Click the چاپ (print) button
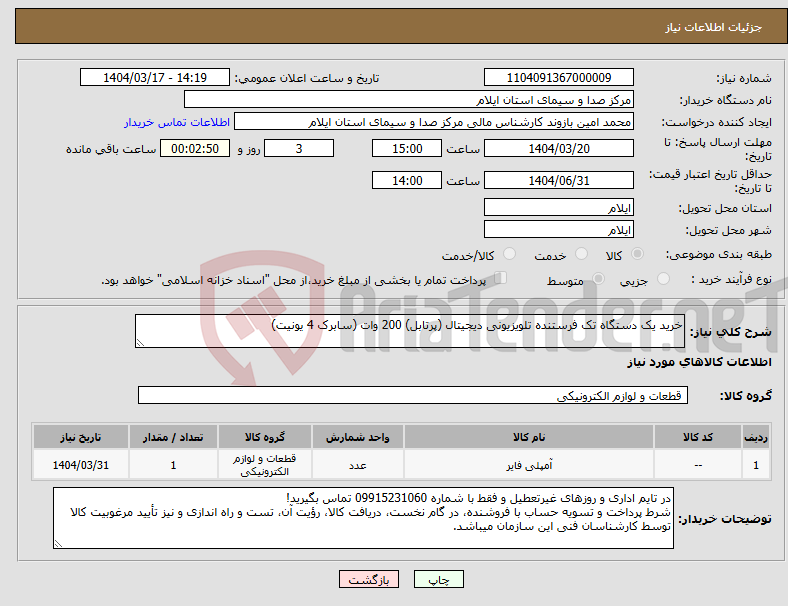The height and width of the screenshot is (606, 788). point(438,579)
